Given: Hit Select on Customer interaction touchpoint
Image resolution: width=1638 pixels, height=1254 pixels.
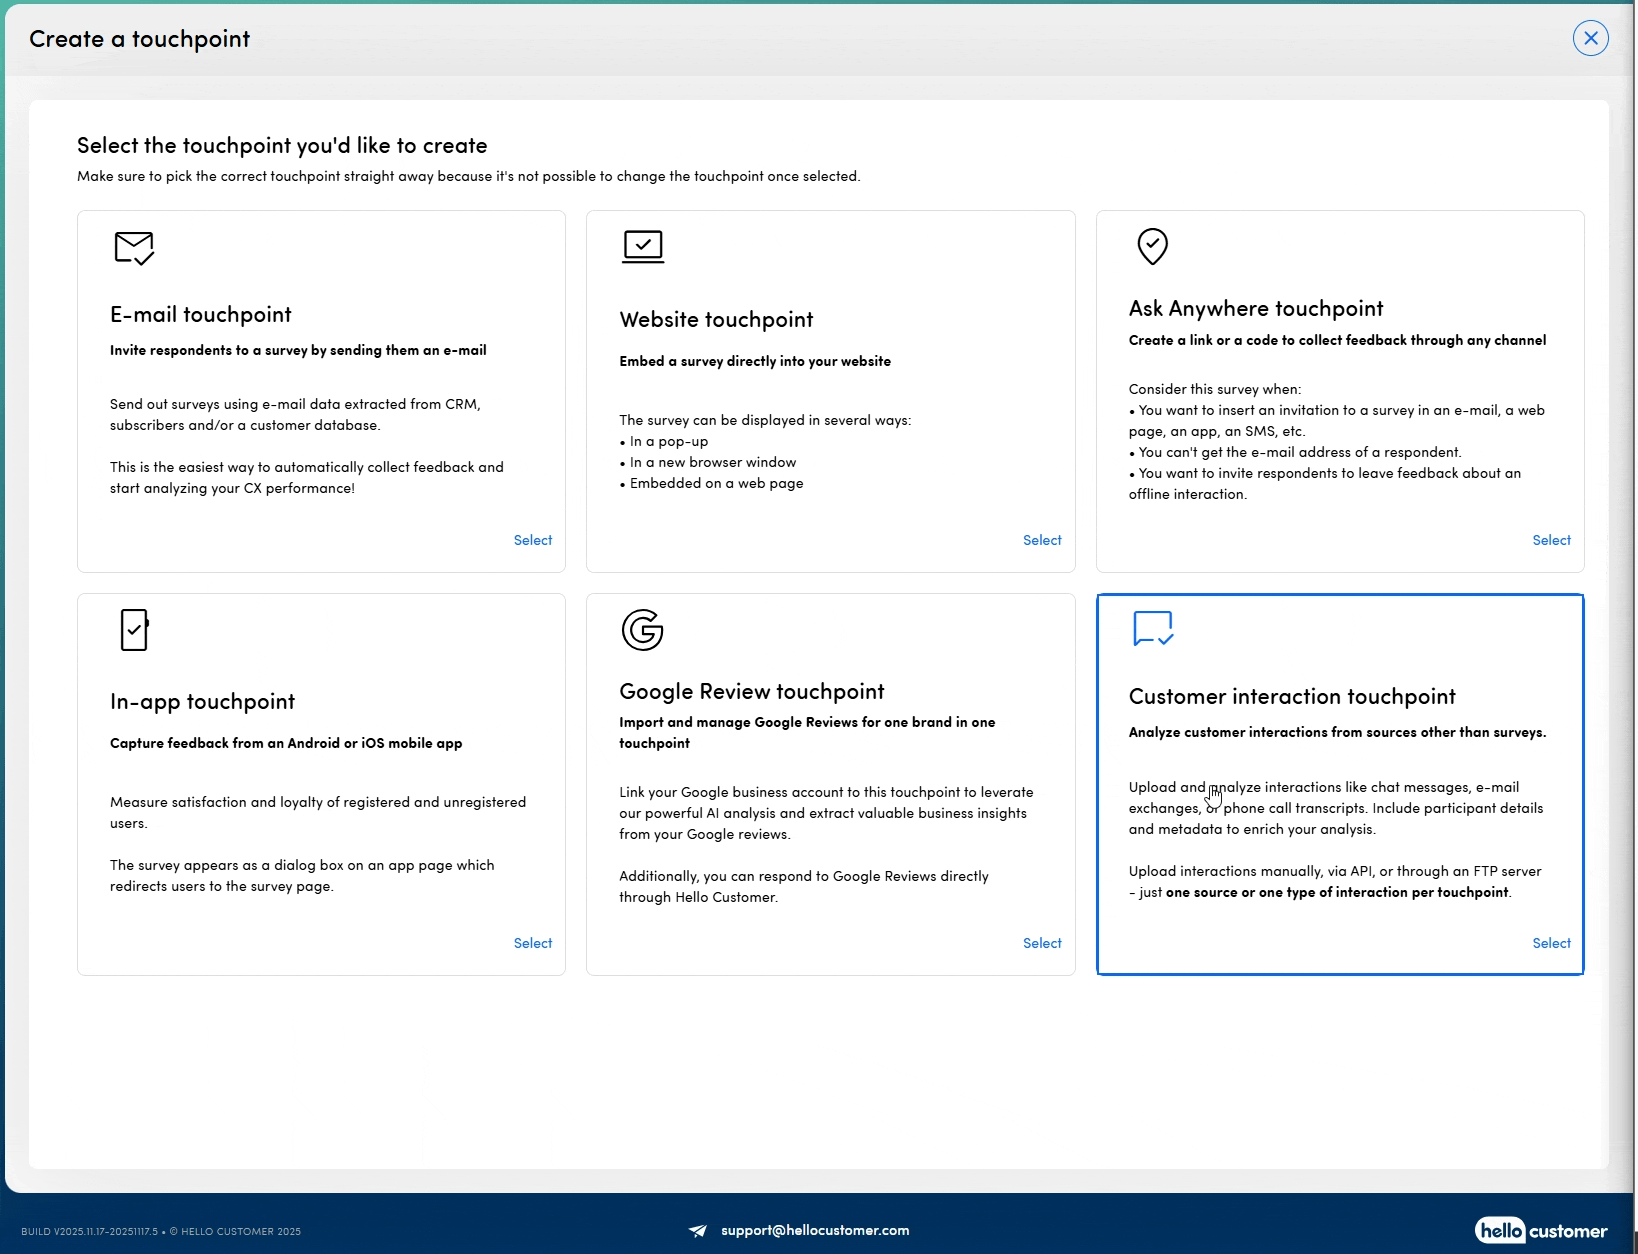Looking at the screenshot, I should tap(1551, 943).
